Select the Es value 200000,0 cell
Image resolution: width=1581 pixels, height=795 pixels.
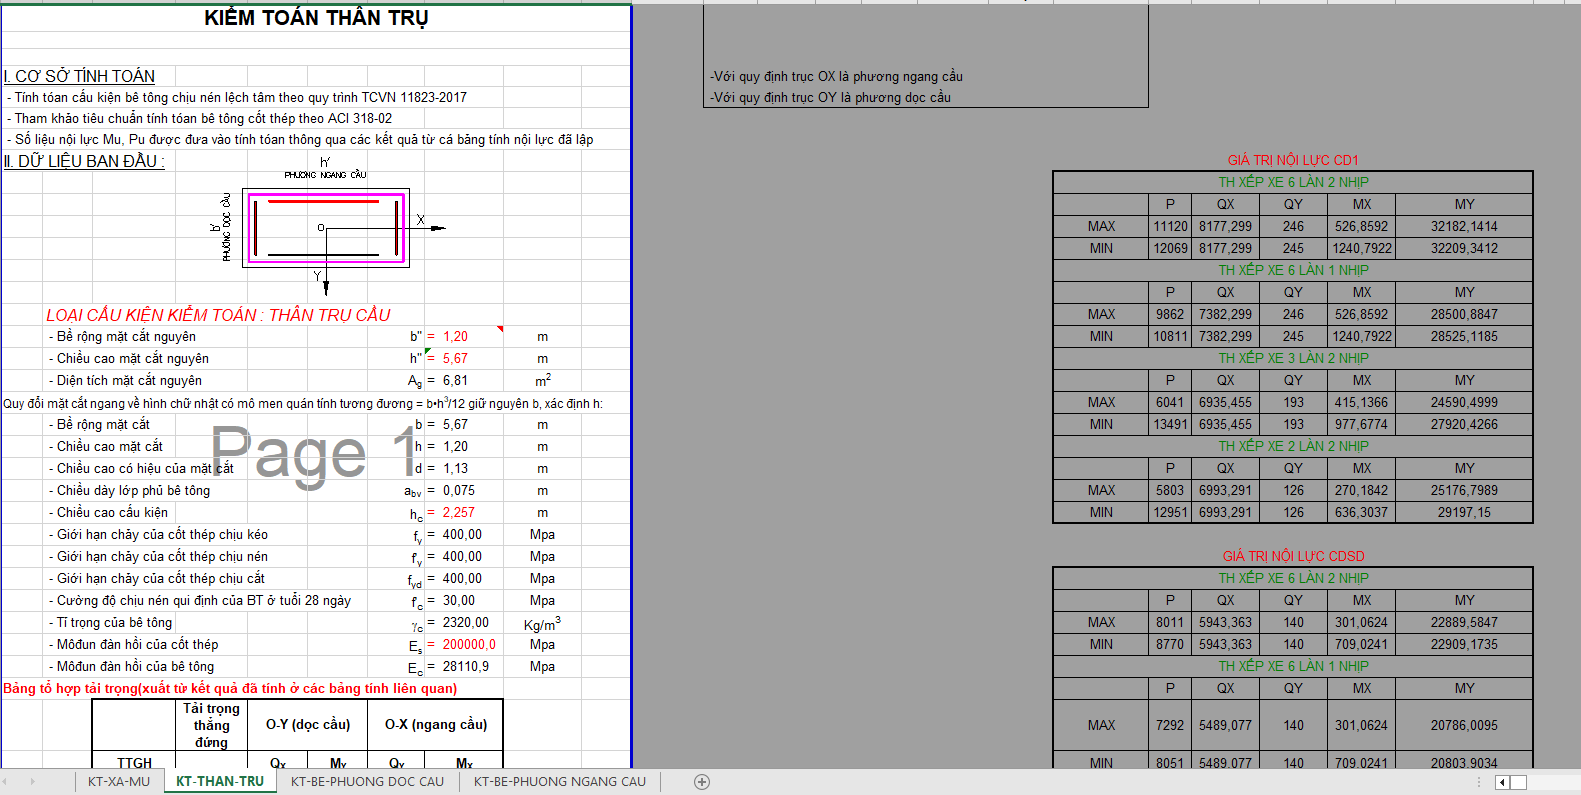[x=469, y=645]
